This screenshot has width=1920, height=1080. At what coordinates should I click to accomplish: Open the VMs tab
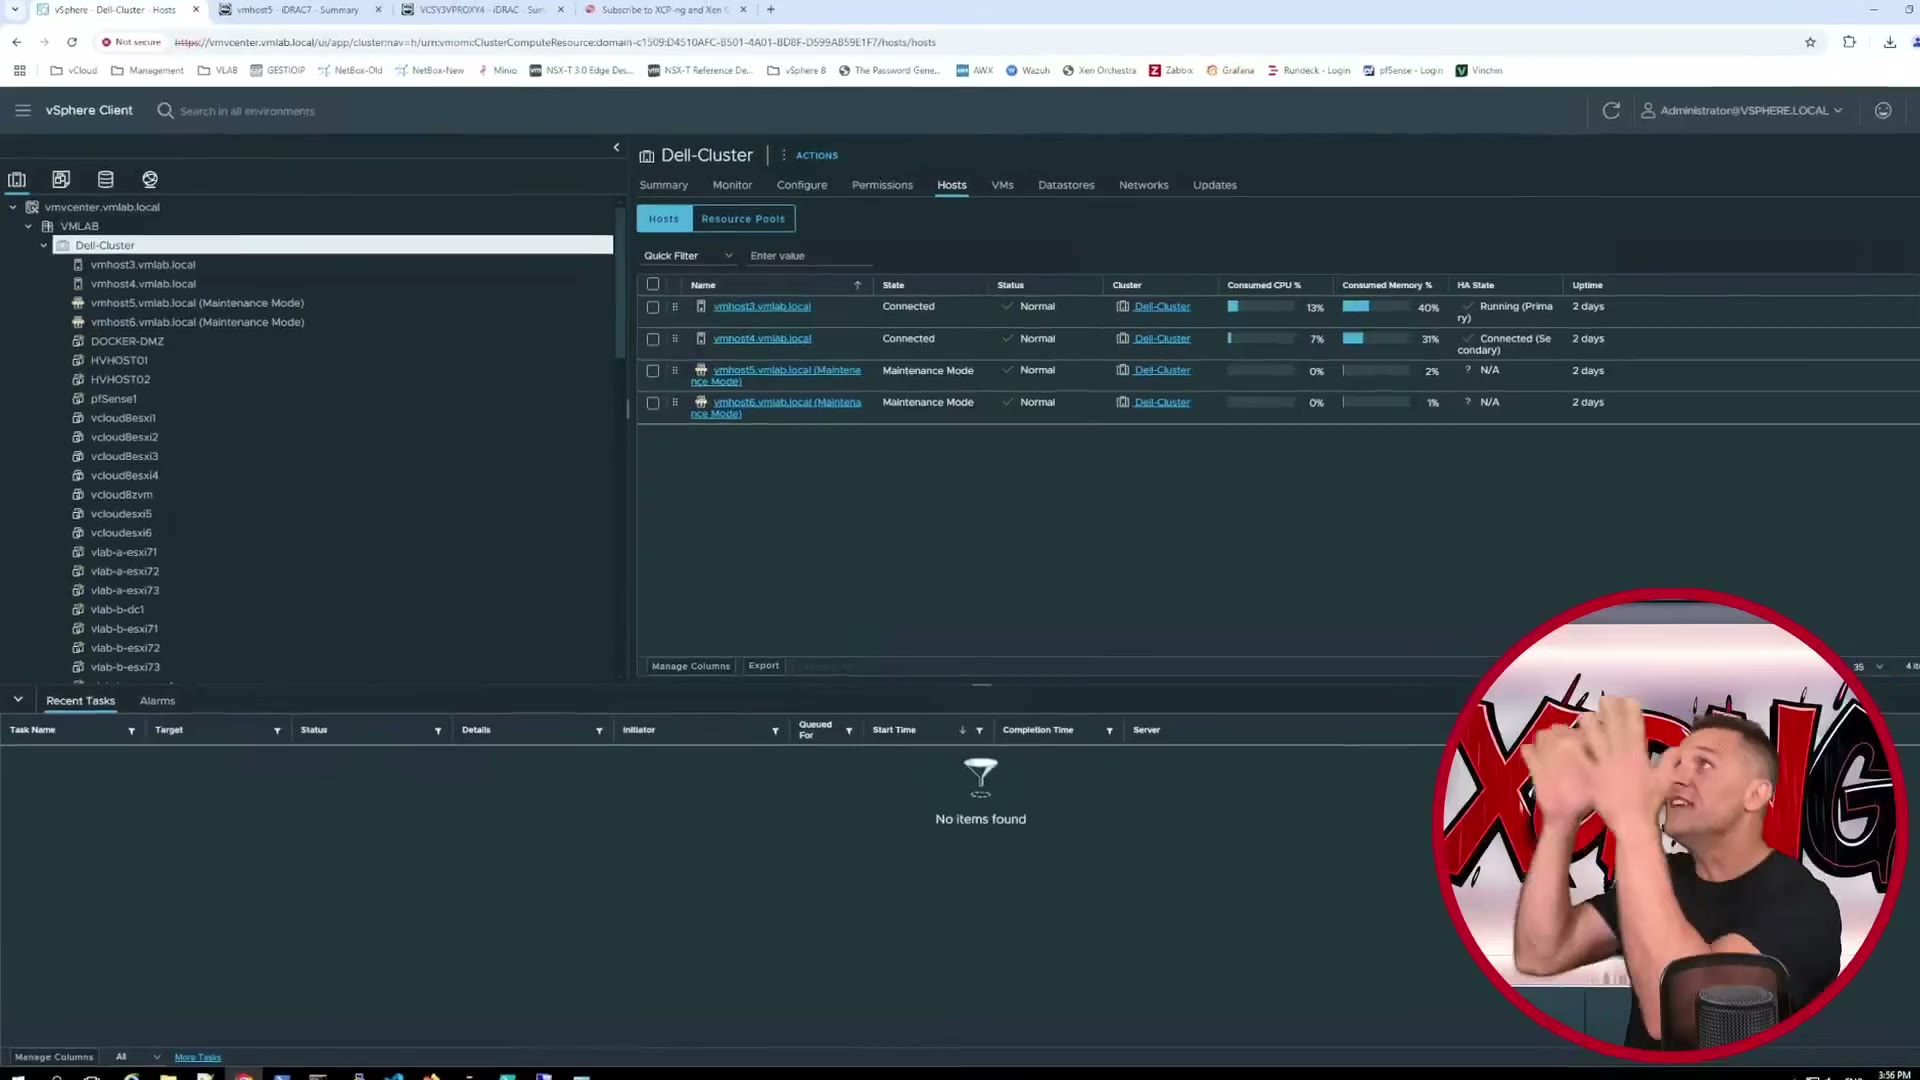[1002, 186]
